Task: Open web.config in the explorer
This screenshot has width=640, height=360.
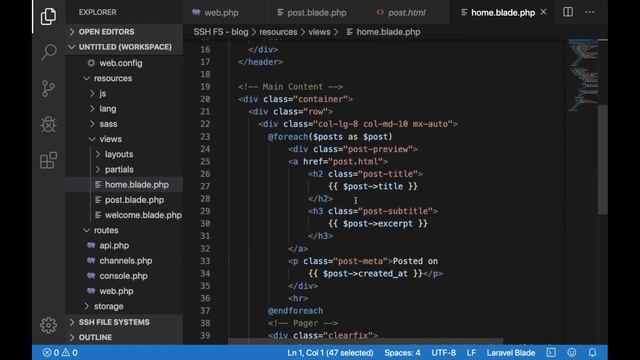Action: point(121,63)
